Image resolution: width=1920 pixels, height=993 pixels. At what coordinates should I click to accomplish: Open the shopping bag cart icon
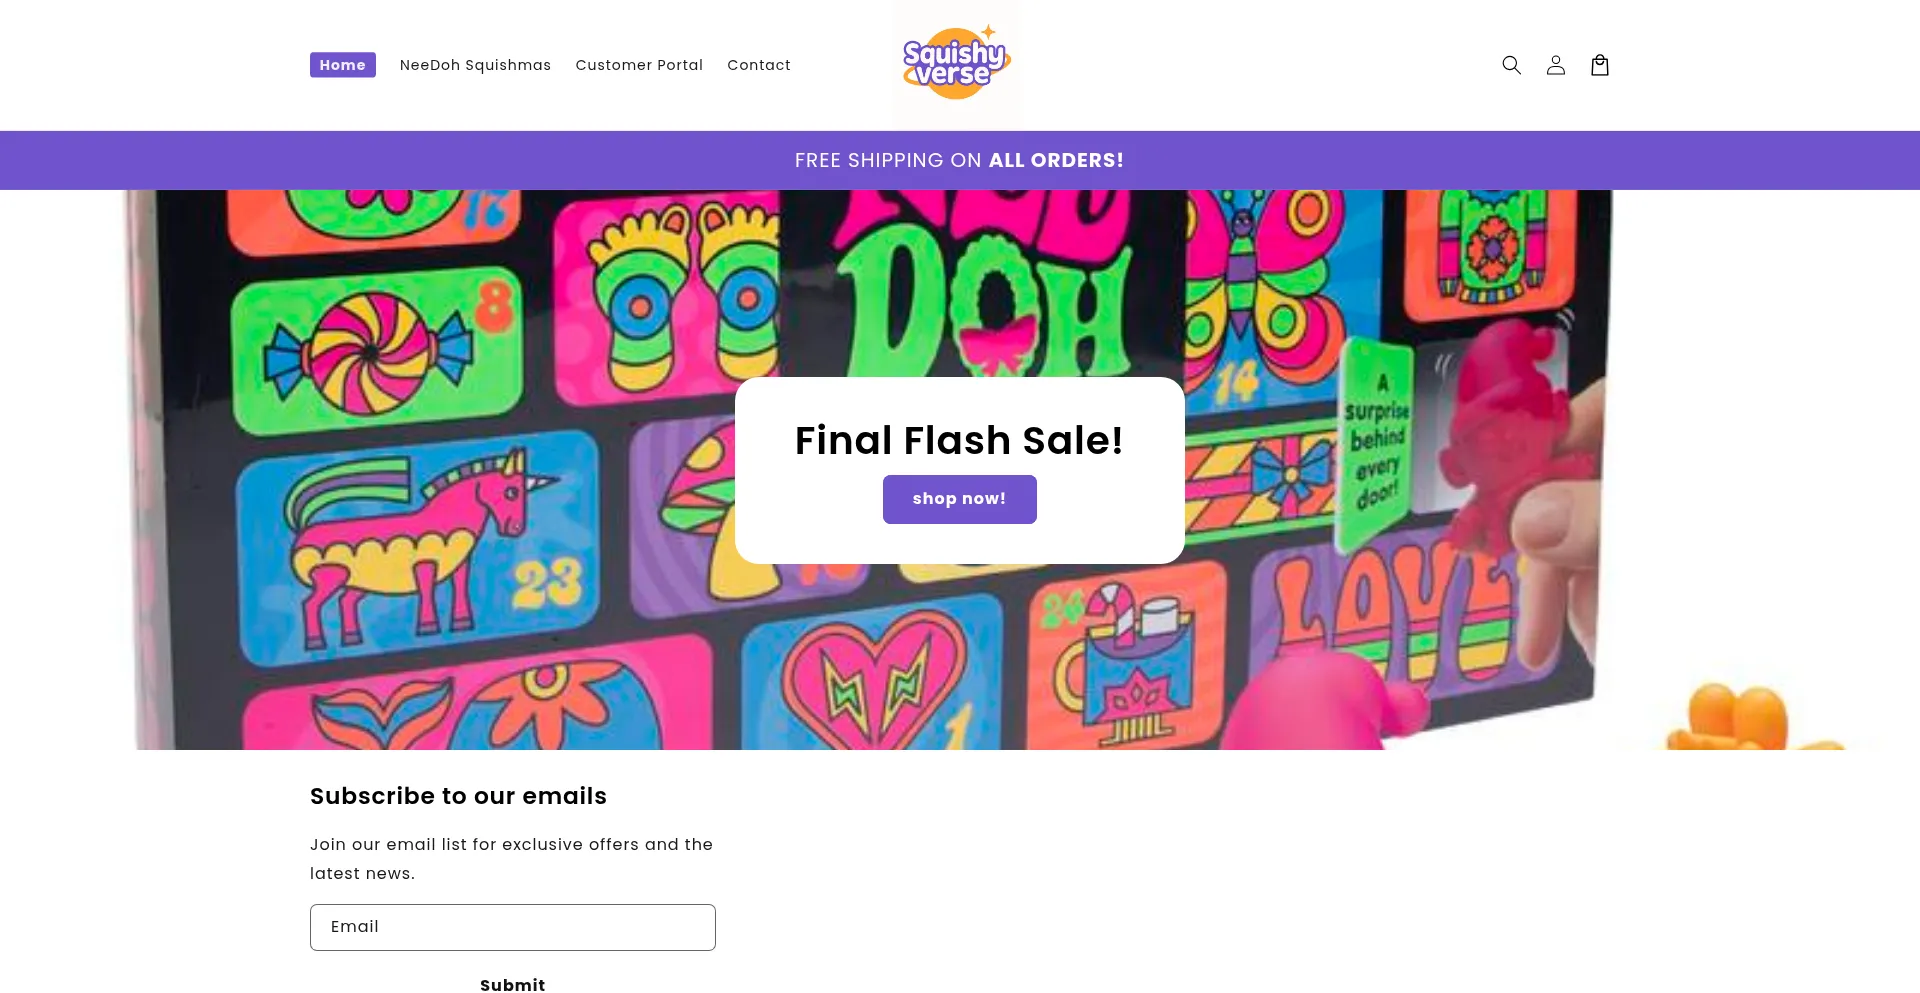click(x=1599, y=65)
